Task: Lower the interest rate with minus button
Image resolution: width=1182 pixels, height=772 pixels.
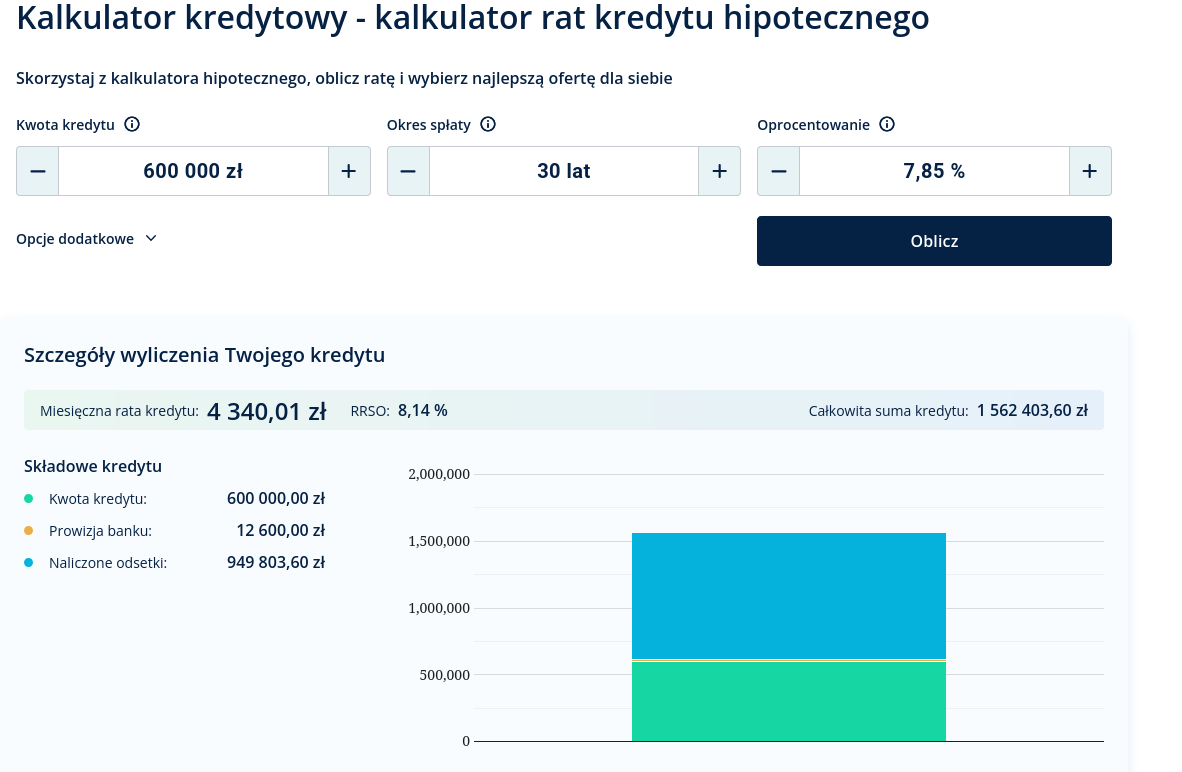Action: click(779, 171)
